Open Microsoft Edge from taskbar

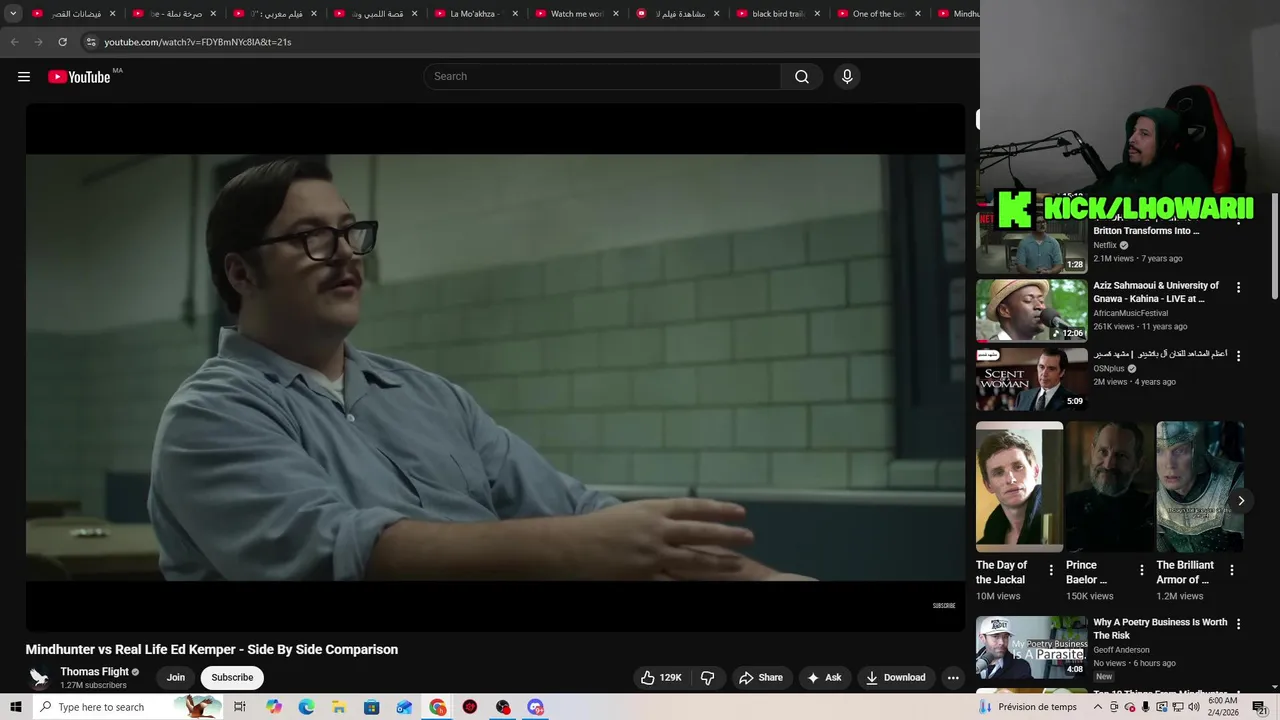pyautogui.click(x=306, y=707)
